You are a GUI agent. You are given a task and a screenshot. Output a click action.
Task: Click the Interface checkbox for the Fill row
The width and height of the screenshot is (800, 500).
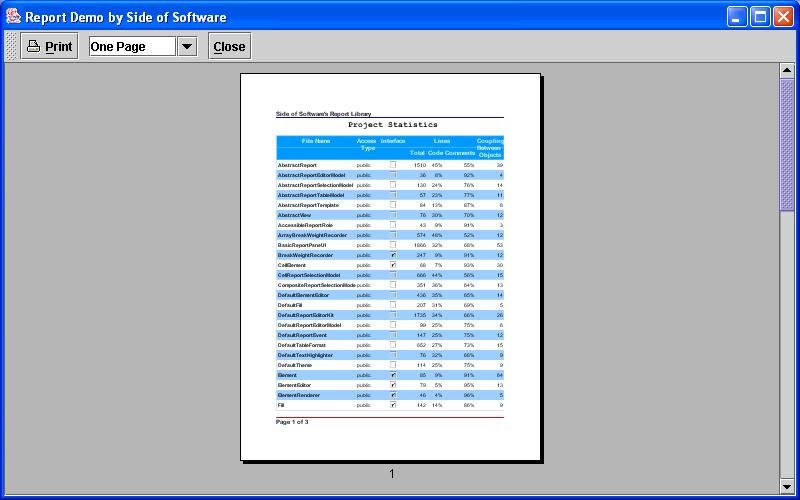(393, 405)
